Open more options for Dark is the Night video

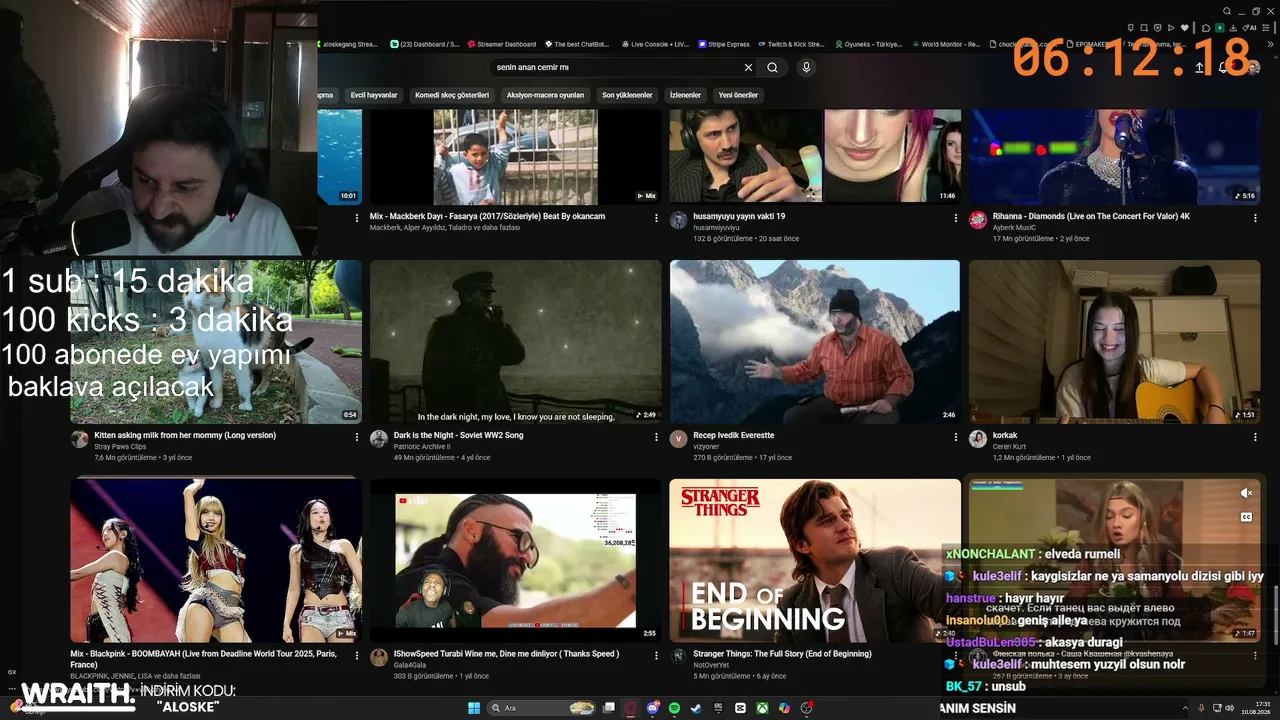[x=656, y=437]
